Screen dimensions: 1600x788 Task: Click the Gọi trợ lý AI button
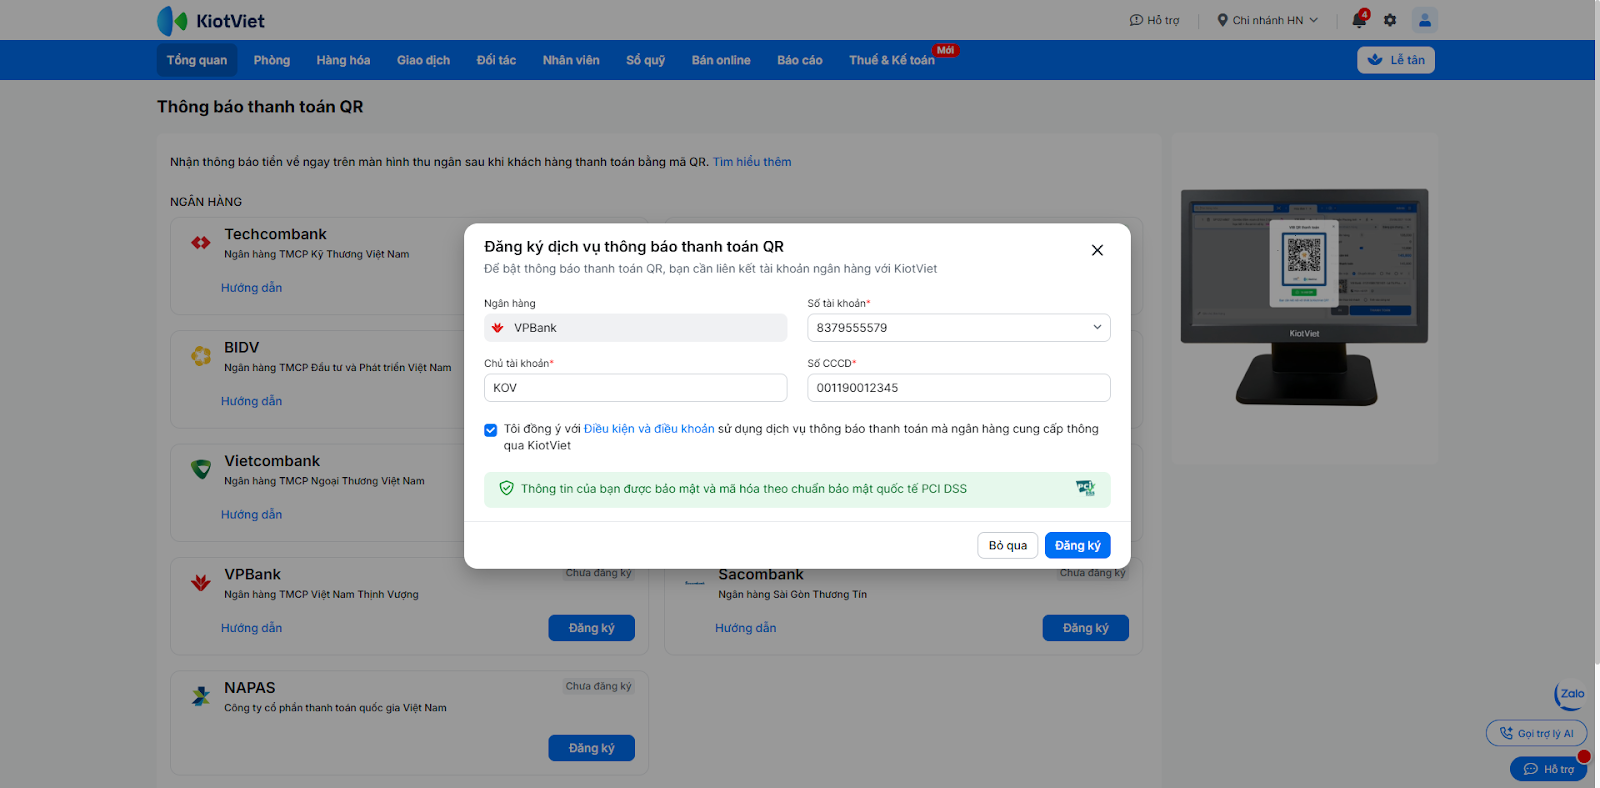coord(1536,733)
